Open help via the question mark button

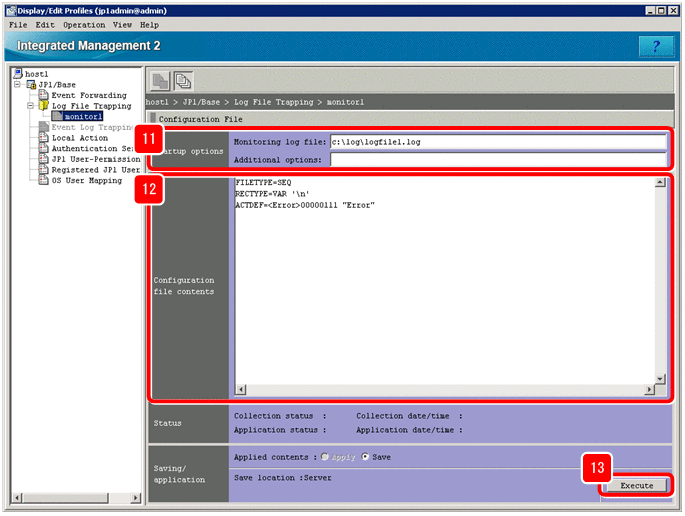(654, 47)
